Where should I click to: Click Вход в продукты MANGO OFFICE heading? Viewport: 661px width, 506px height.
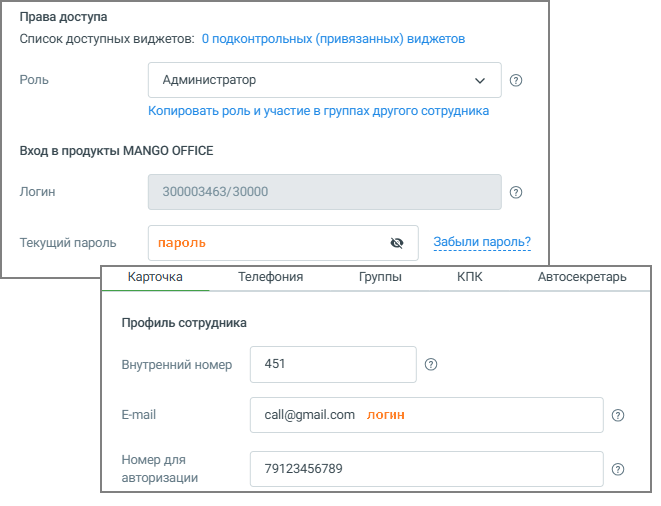[x=116, y=151]
